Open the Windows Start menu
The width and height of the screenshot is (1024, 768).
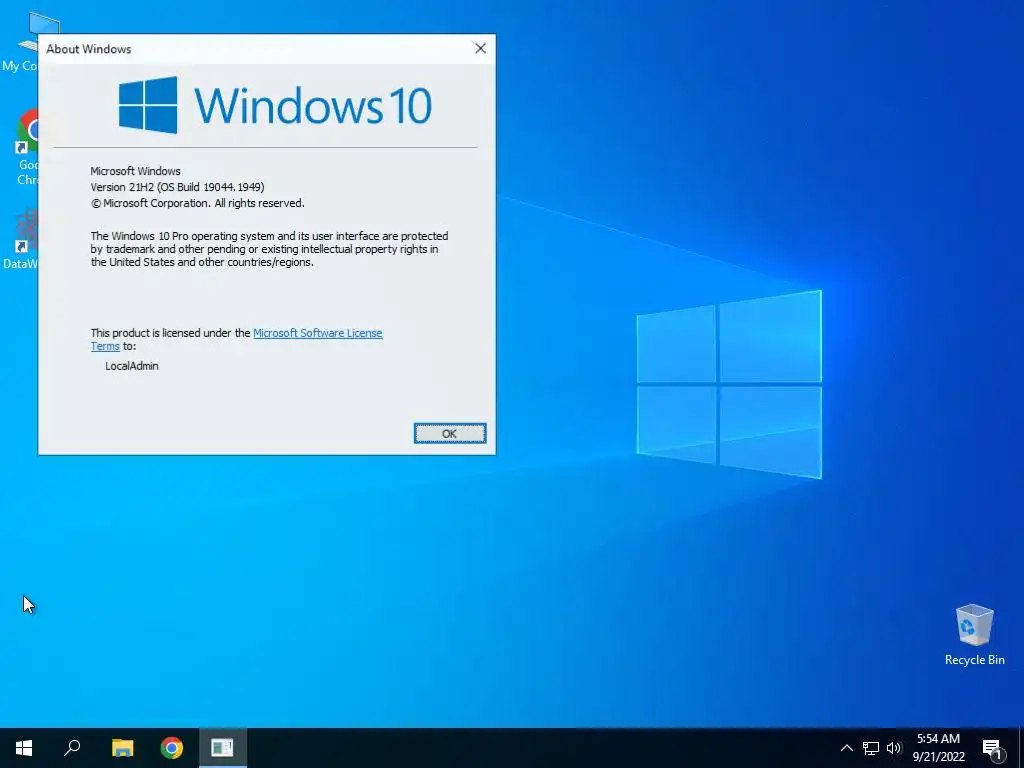coord(24,748)
